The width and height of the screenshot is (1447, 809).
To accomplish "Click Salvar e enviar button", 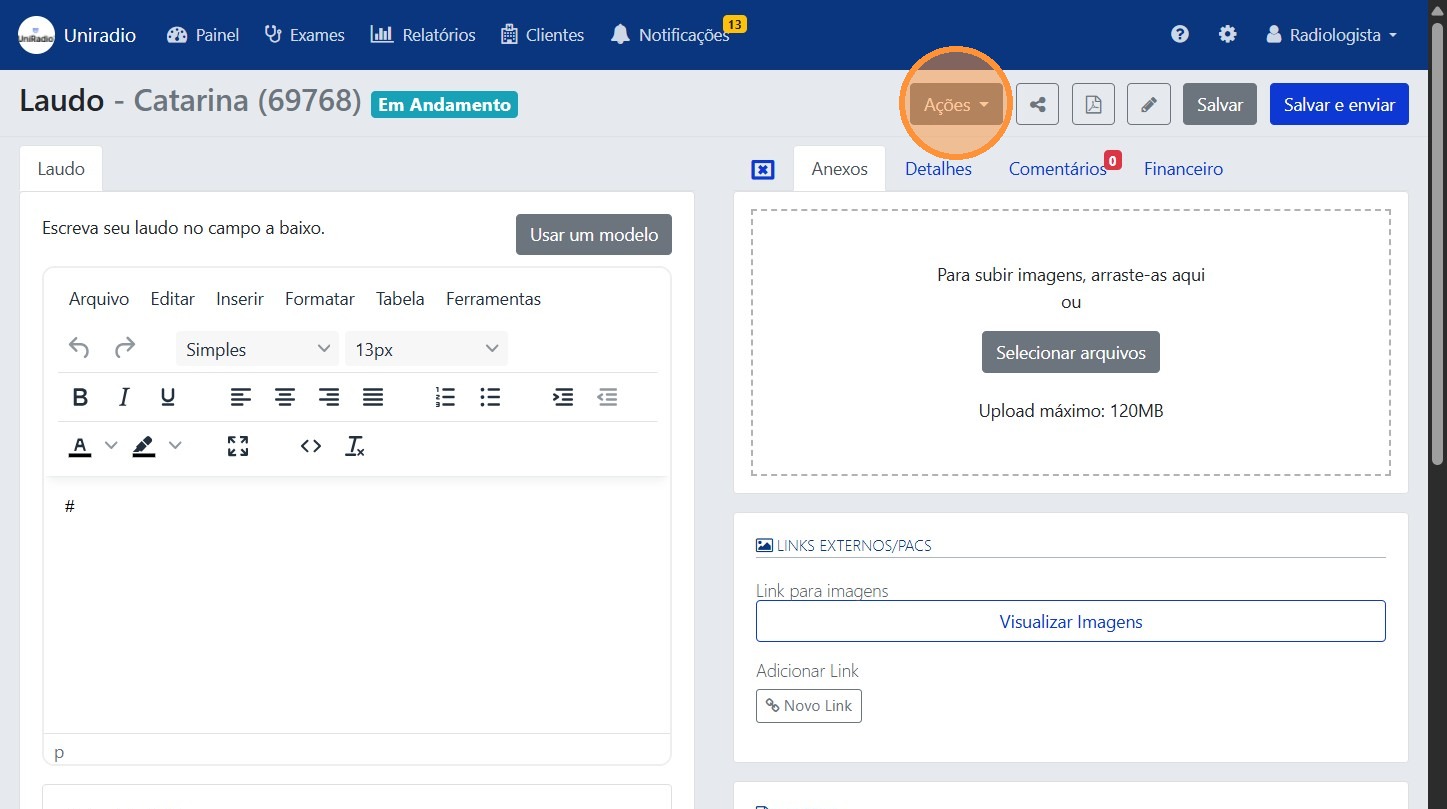I will tap(1338, 105).
